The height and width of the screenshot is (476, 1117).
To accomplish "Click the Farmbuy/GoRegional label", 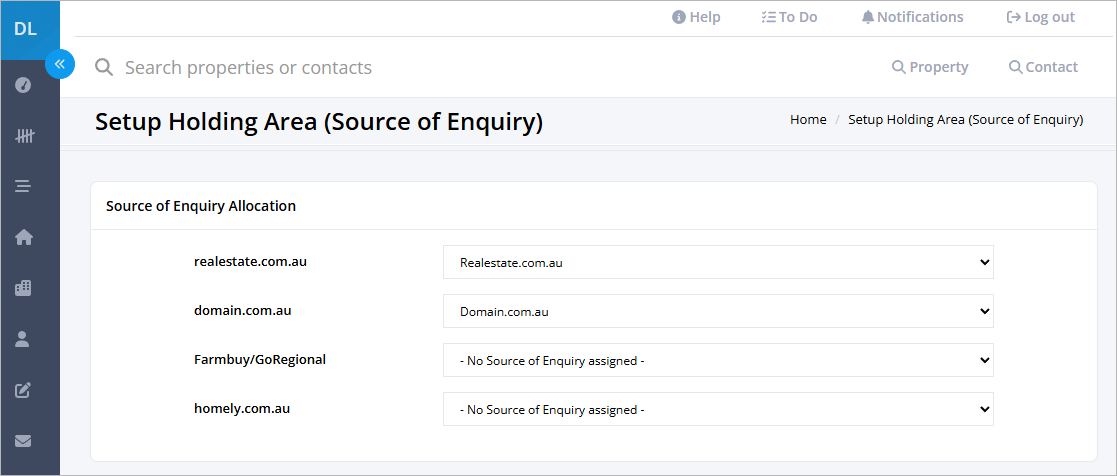I will [x=260, y=360].
